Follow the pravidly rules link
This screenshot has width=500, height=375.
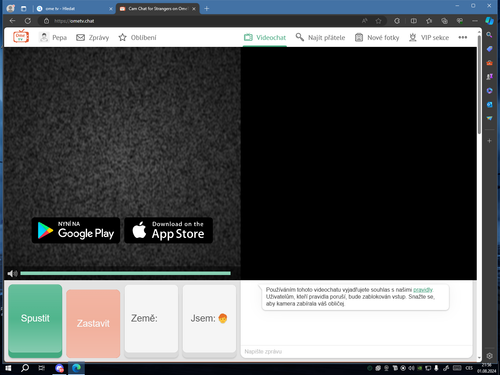423,290
